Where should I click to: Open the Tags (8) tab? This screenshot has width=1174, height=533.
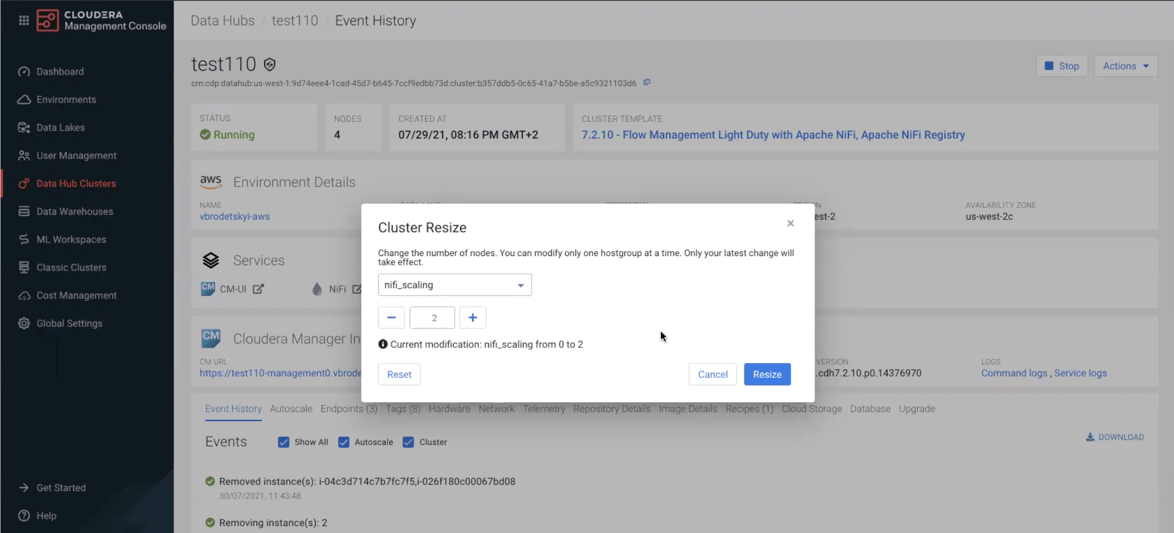coord(404,409)
